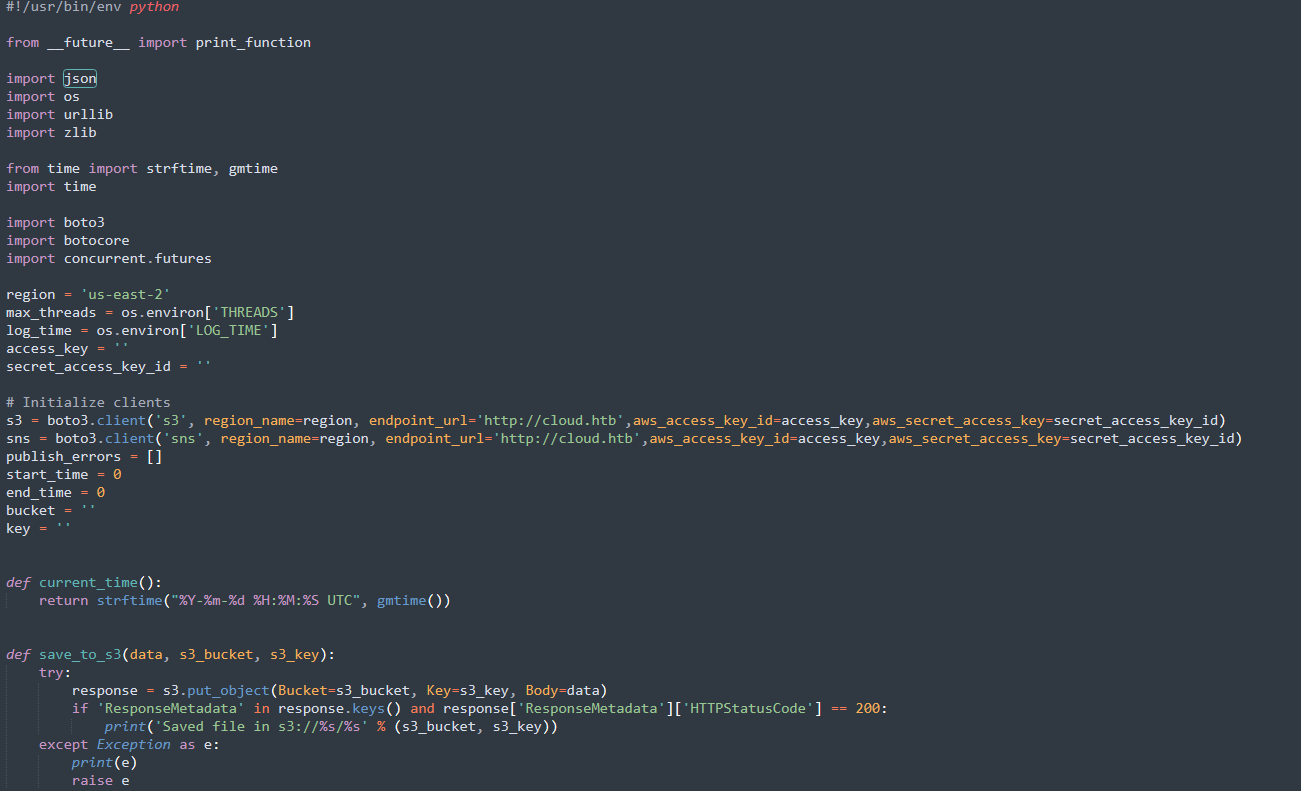Click the 'except Exception as e:' line
Screen dimensions: 1301x791
(x=129, y=745)
